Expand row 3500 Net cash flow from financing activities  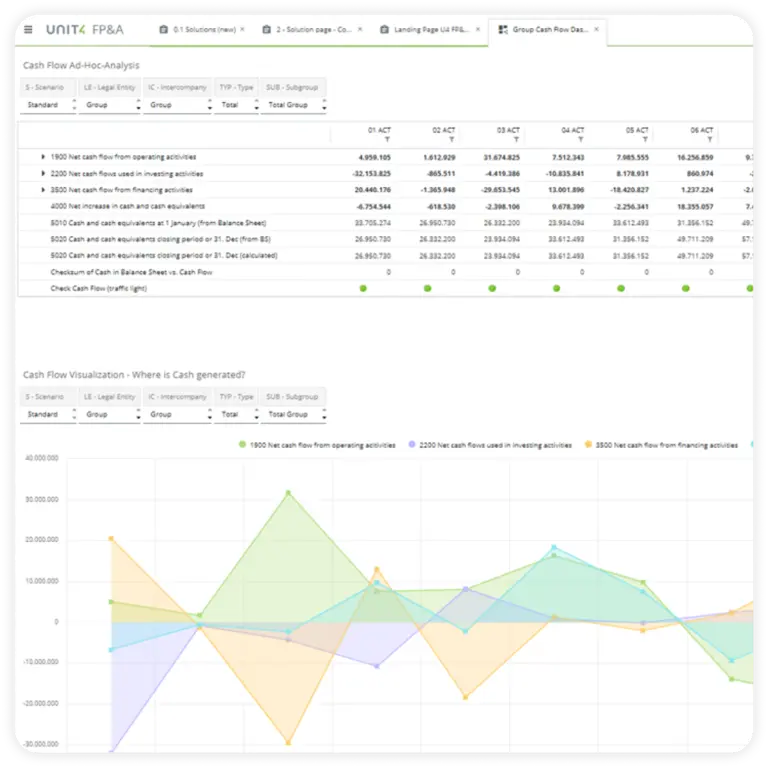[43, 190]
